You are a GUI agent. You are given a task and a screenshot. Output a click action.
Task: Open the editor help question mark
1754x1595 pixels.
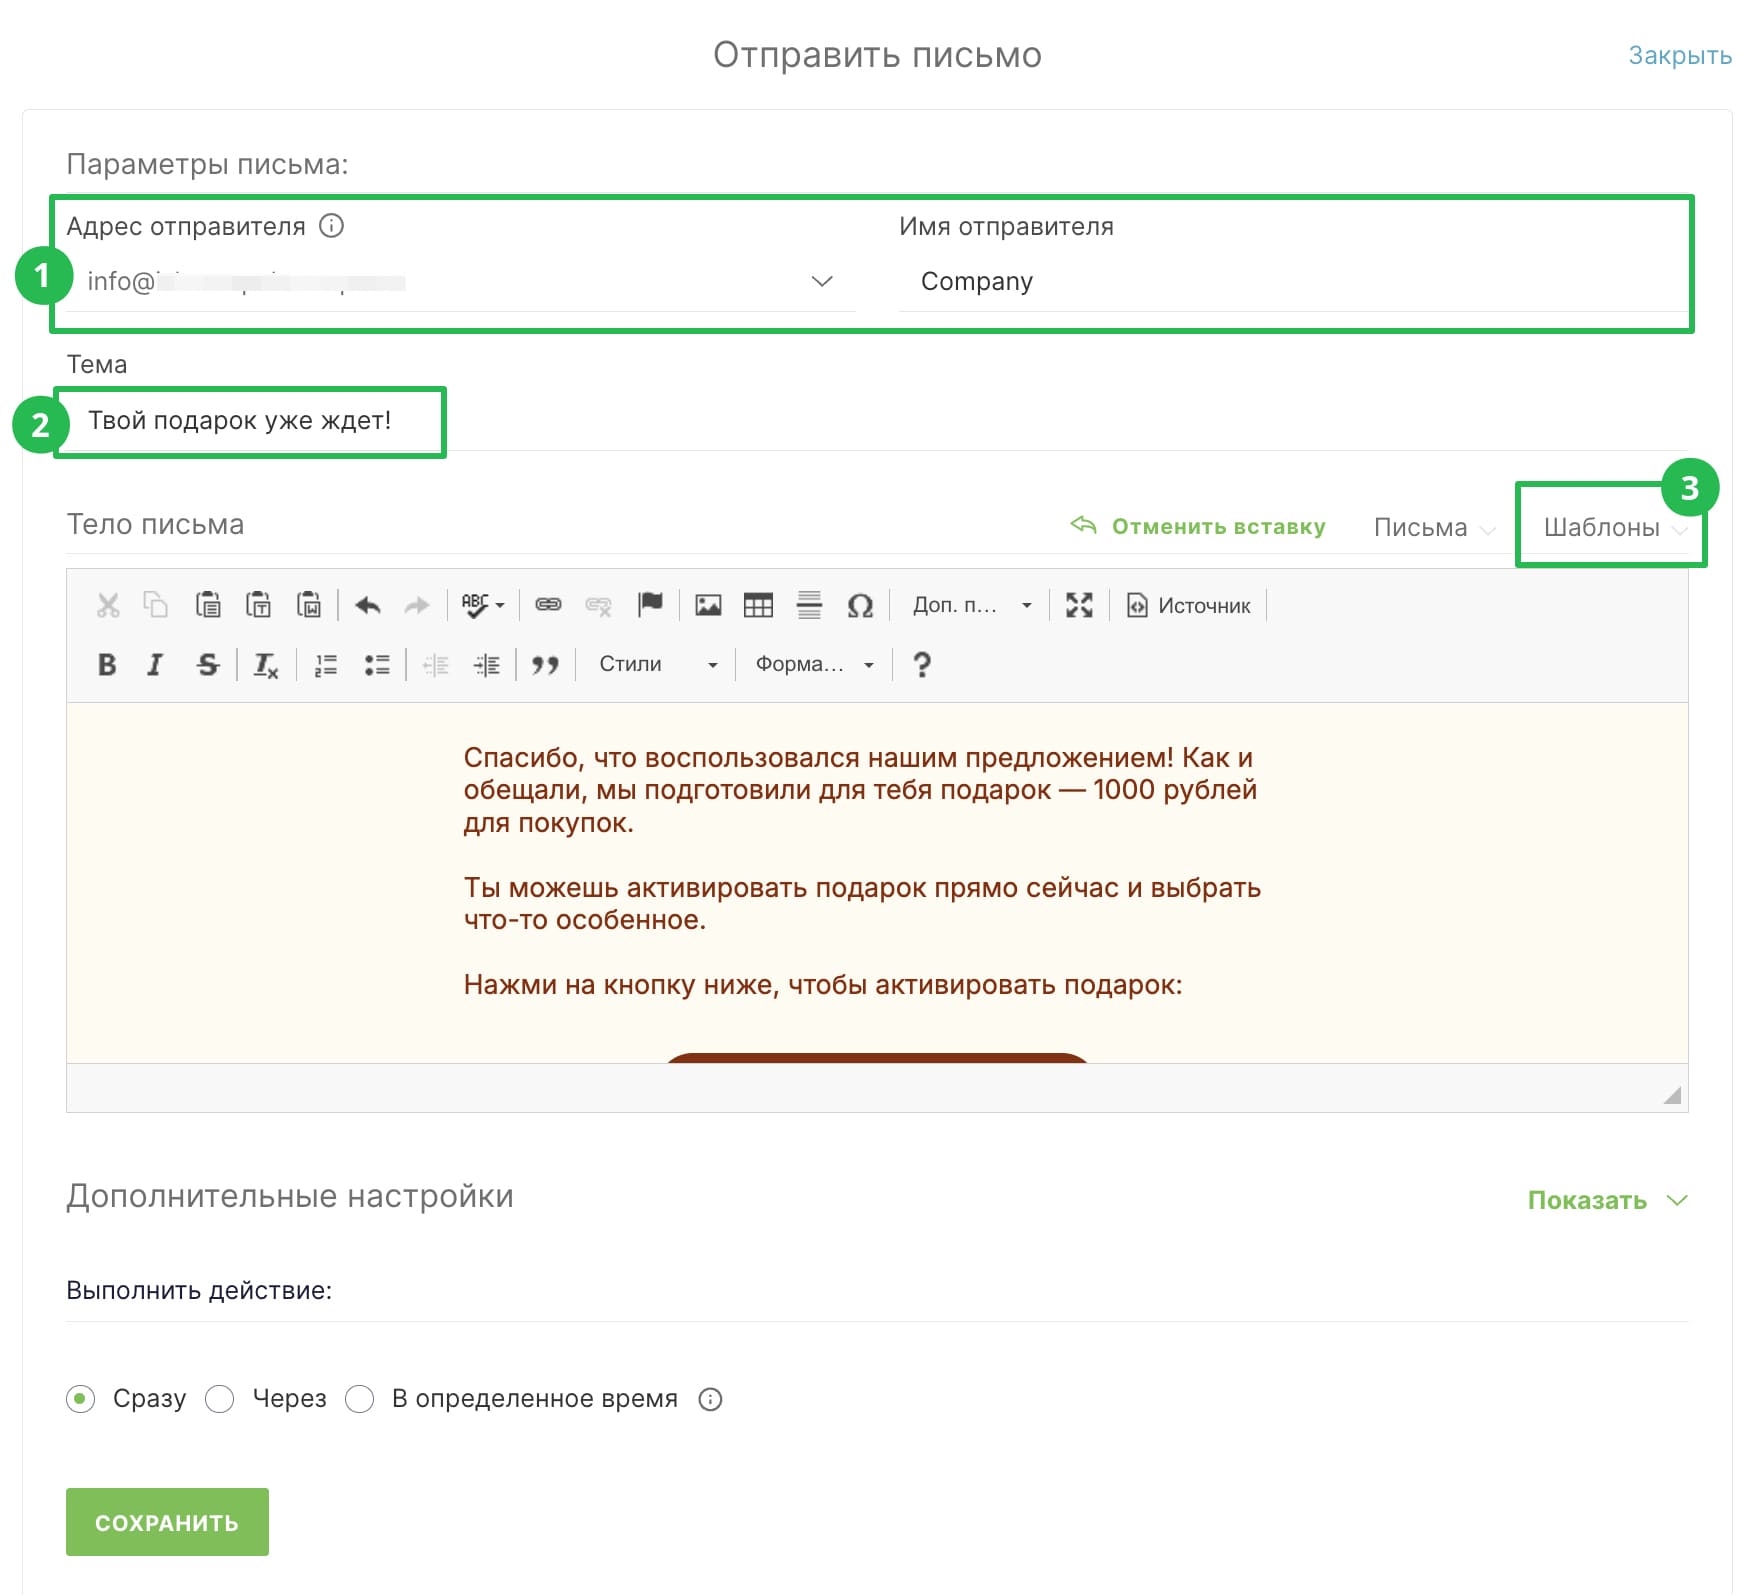pyautogui.click(x=922, y=664)
